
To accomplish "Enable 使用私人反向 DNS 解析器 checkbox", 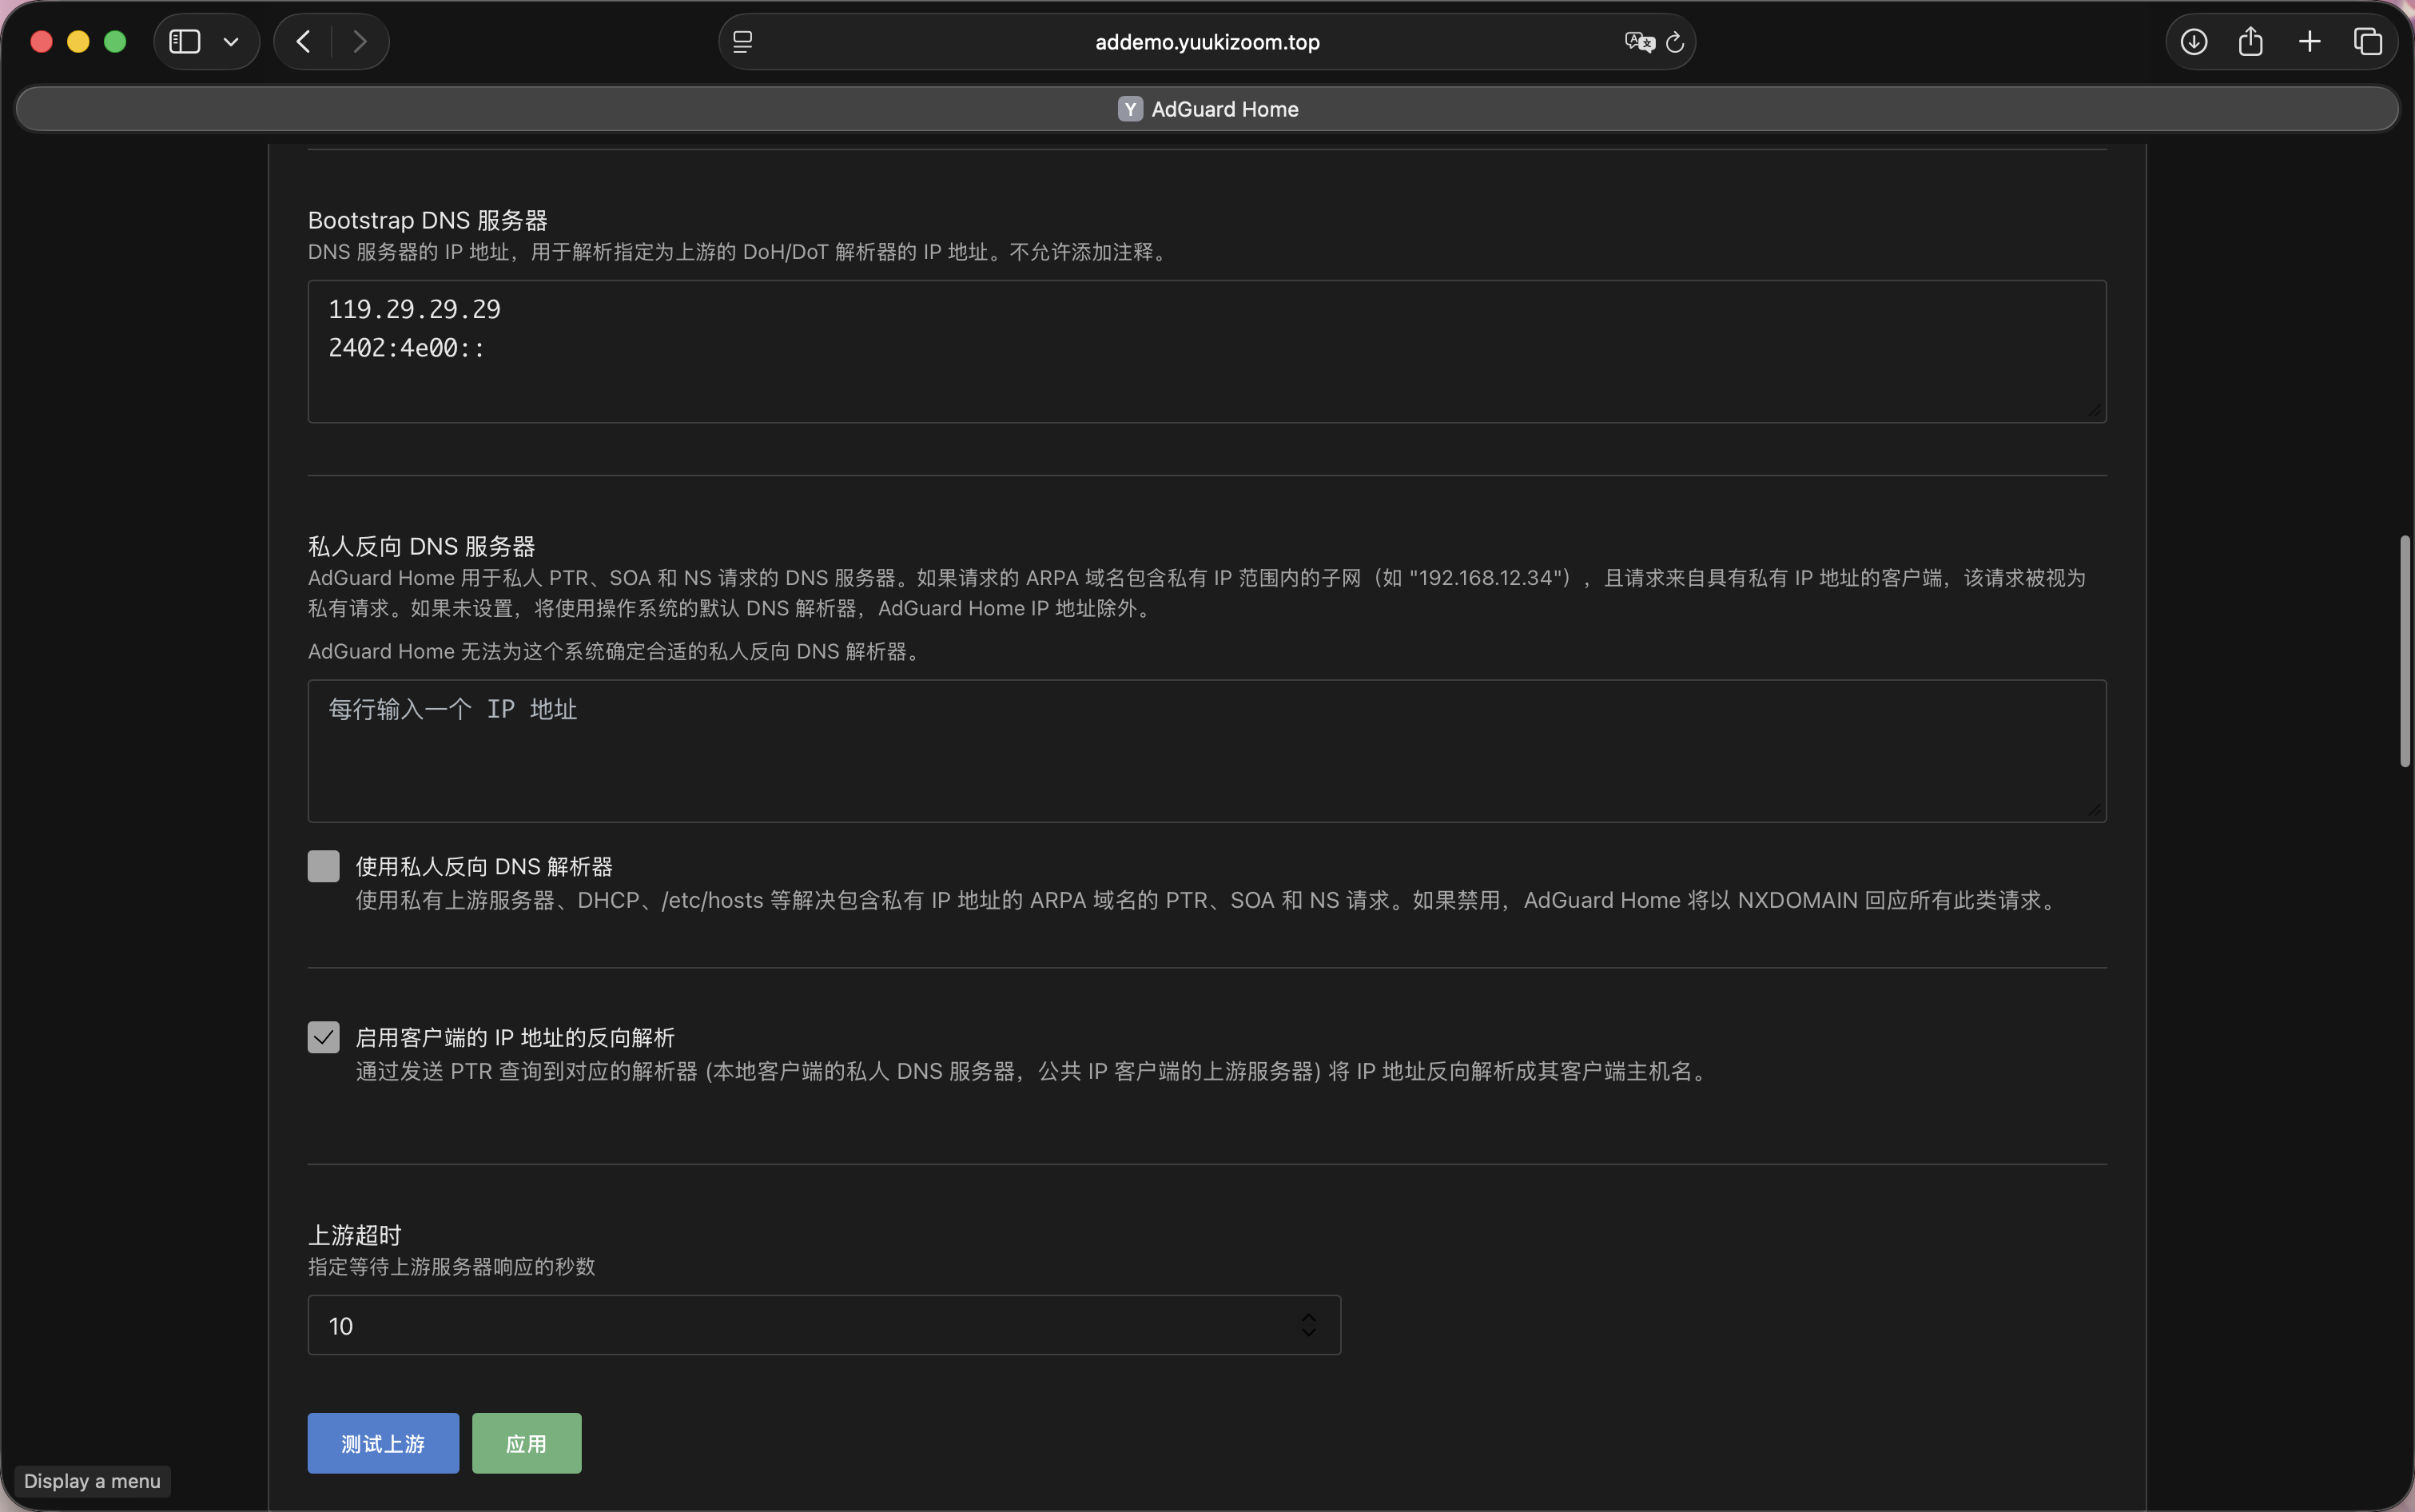I will tap(323, 866).
